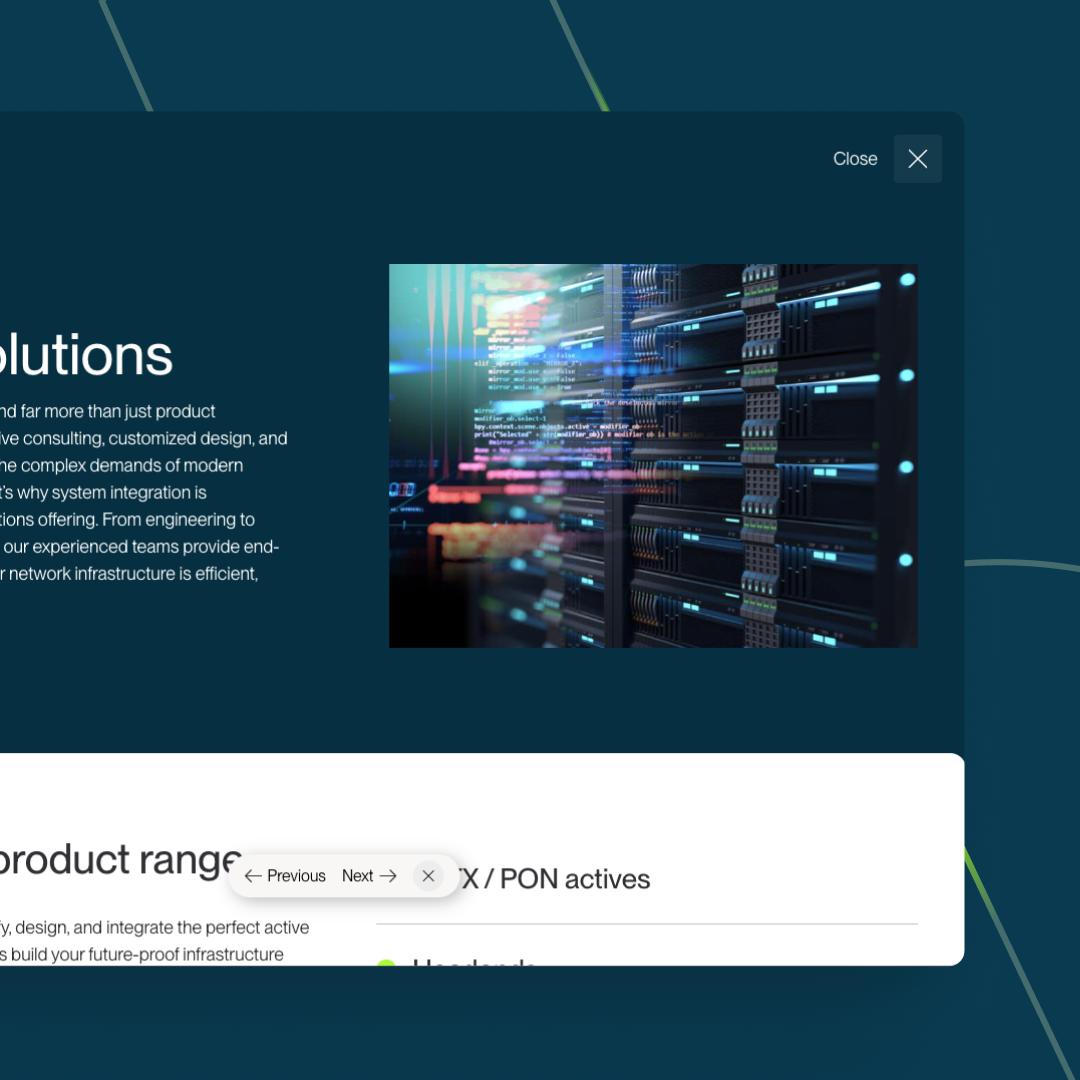This screenshot has width=1080, height=1080.
Task: Advance to the Next item
Action: [369, 876]
